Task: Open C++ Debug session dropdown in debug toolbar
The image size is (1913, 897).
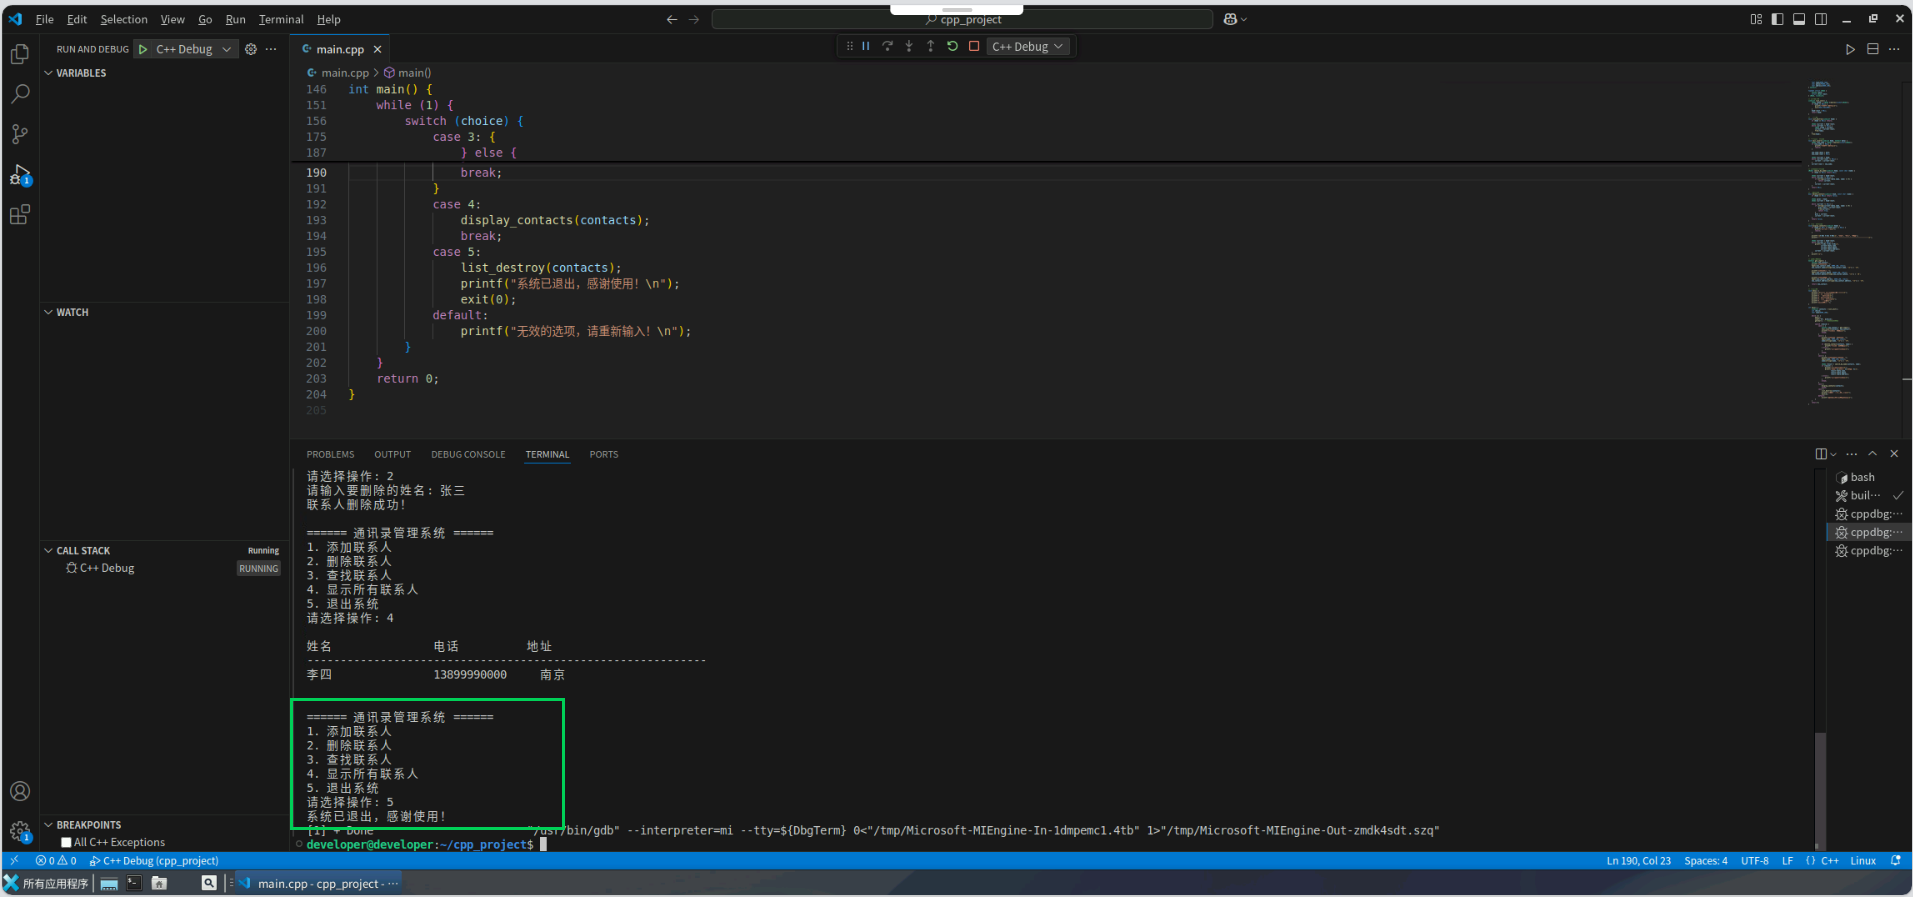Action: 1028,46
